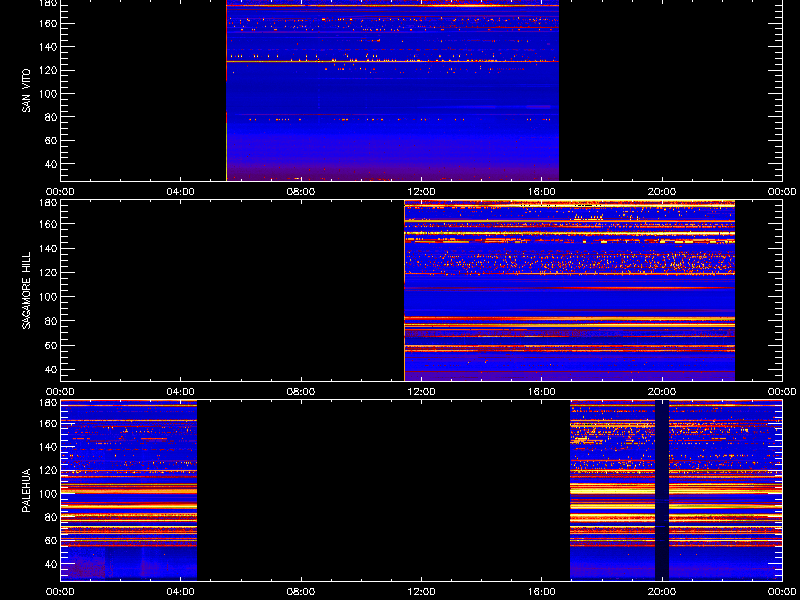Click the 12:00 time label under the Sagamore Hill plot
Viewport: 800px width, 600px height.
[421, 392]
